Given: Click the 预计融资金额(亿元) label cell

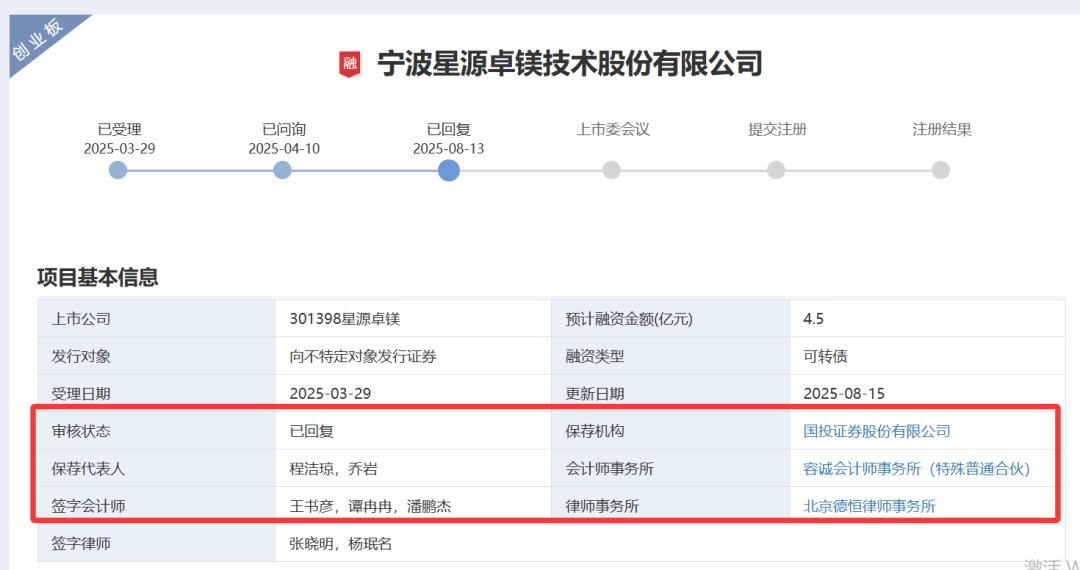Looking at the screenshot, I should (x=670, y=319).
